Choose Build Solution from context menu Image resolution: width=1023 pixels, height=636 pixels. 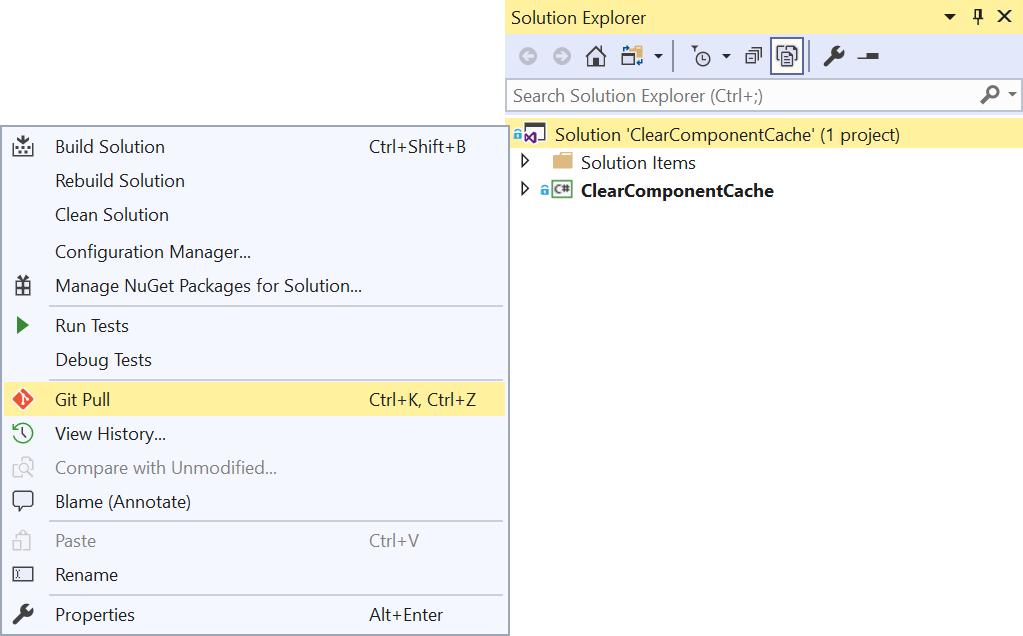[254, 147]
